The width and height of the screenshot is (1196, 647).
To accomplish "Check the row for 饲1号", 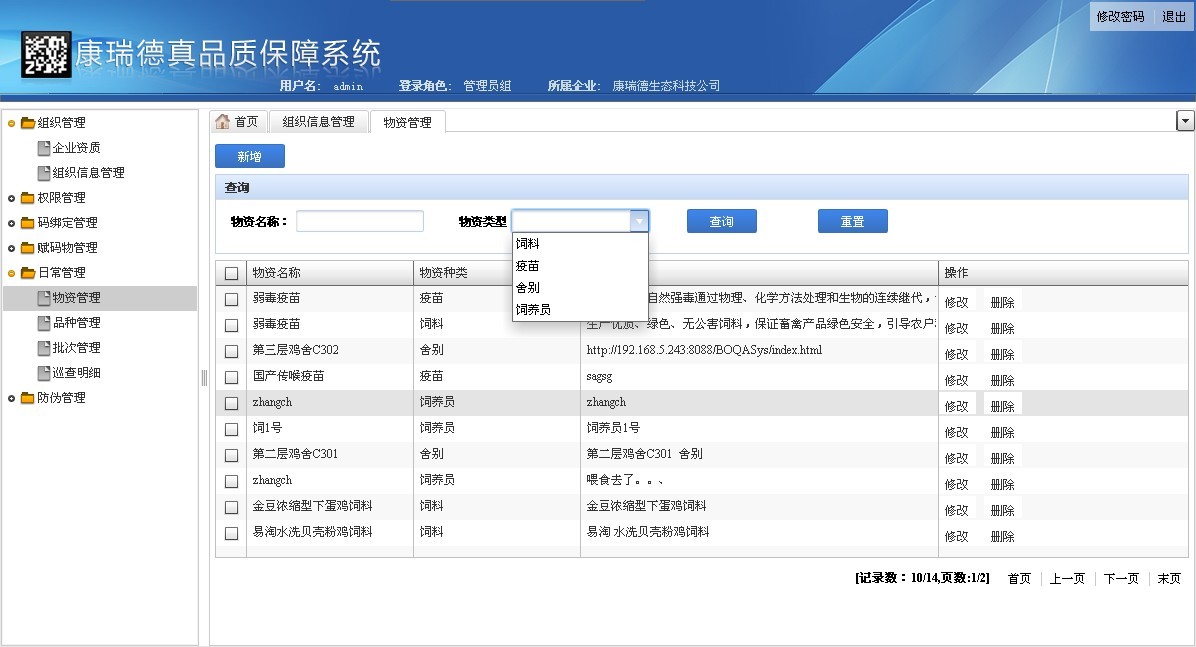I will point(232,430).
